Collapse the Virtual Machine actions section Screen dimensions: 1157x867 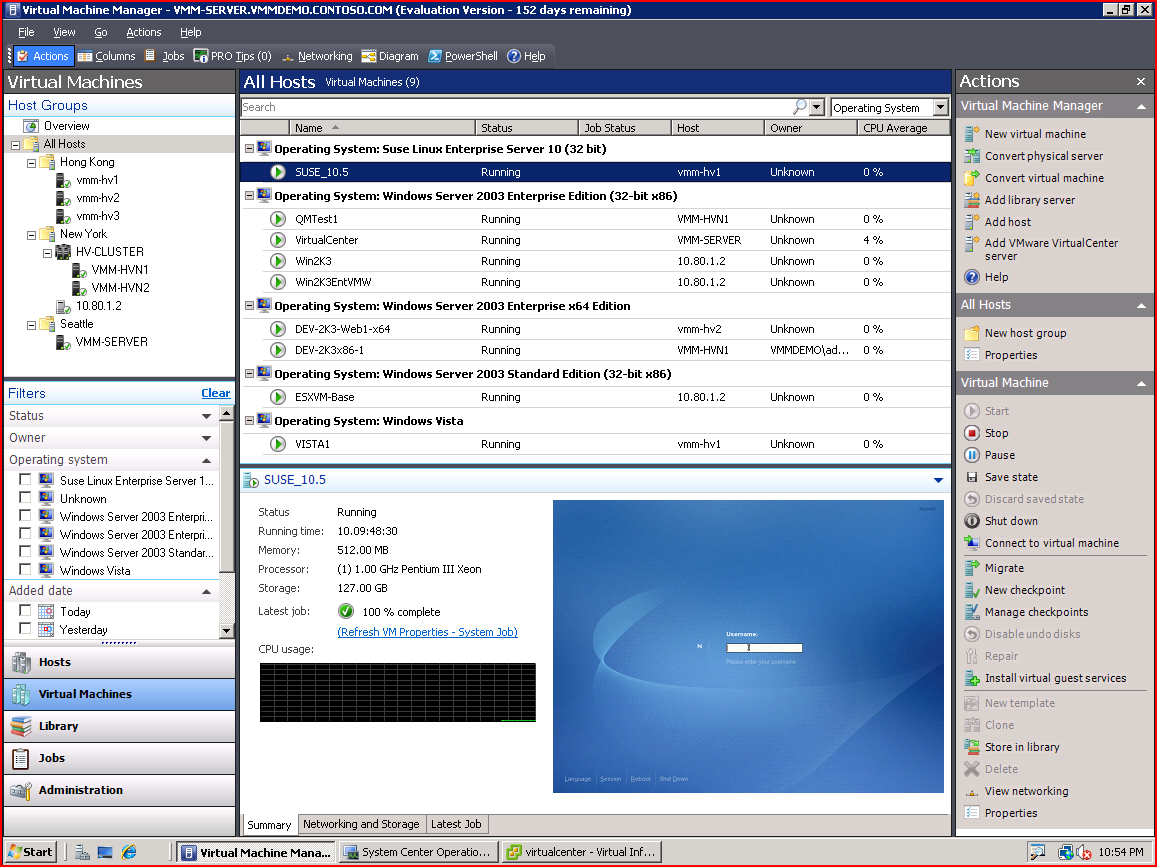coord(1141,383)
